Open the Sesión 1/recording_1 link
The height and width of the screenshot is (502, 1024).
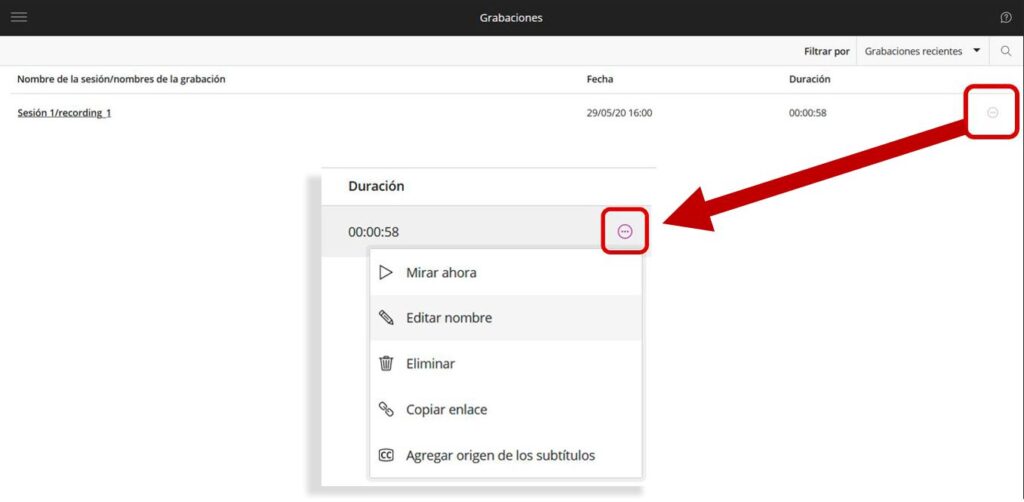tap(64, 113)
